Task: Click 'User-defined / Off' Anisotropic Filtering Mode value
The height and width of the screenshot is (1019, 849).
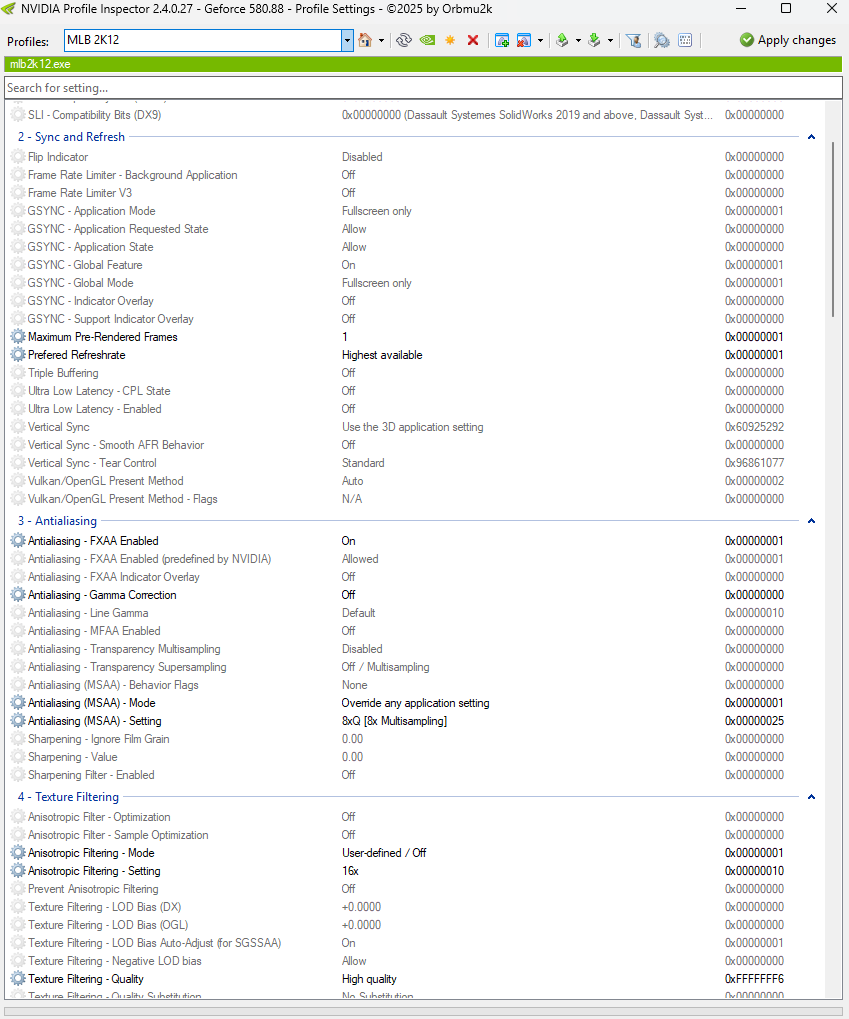Action: tap(384, 853)
